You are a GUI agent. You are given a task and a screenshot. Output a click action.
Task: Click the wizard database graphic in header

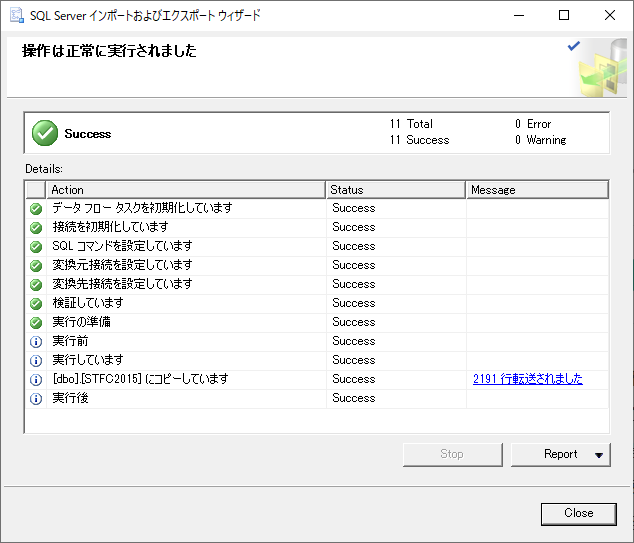pyautogui.click(x=597, y=68)
